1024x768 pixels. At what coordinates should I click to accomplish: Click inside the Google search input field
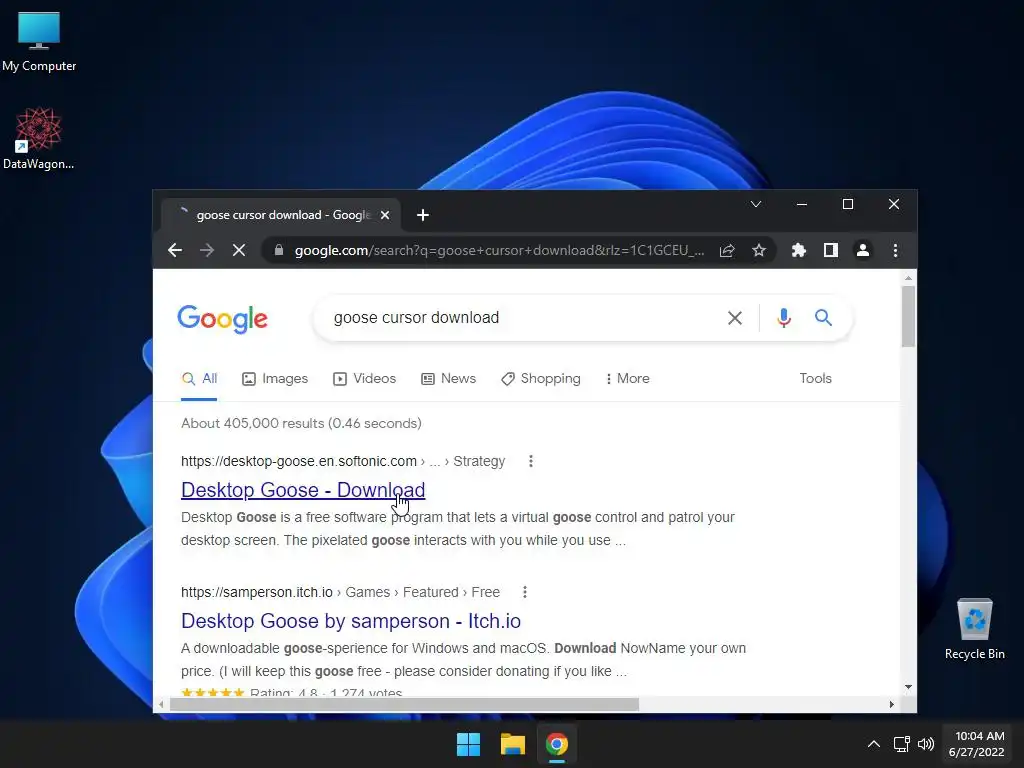(x=522, y=318)
